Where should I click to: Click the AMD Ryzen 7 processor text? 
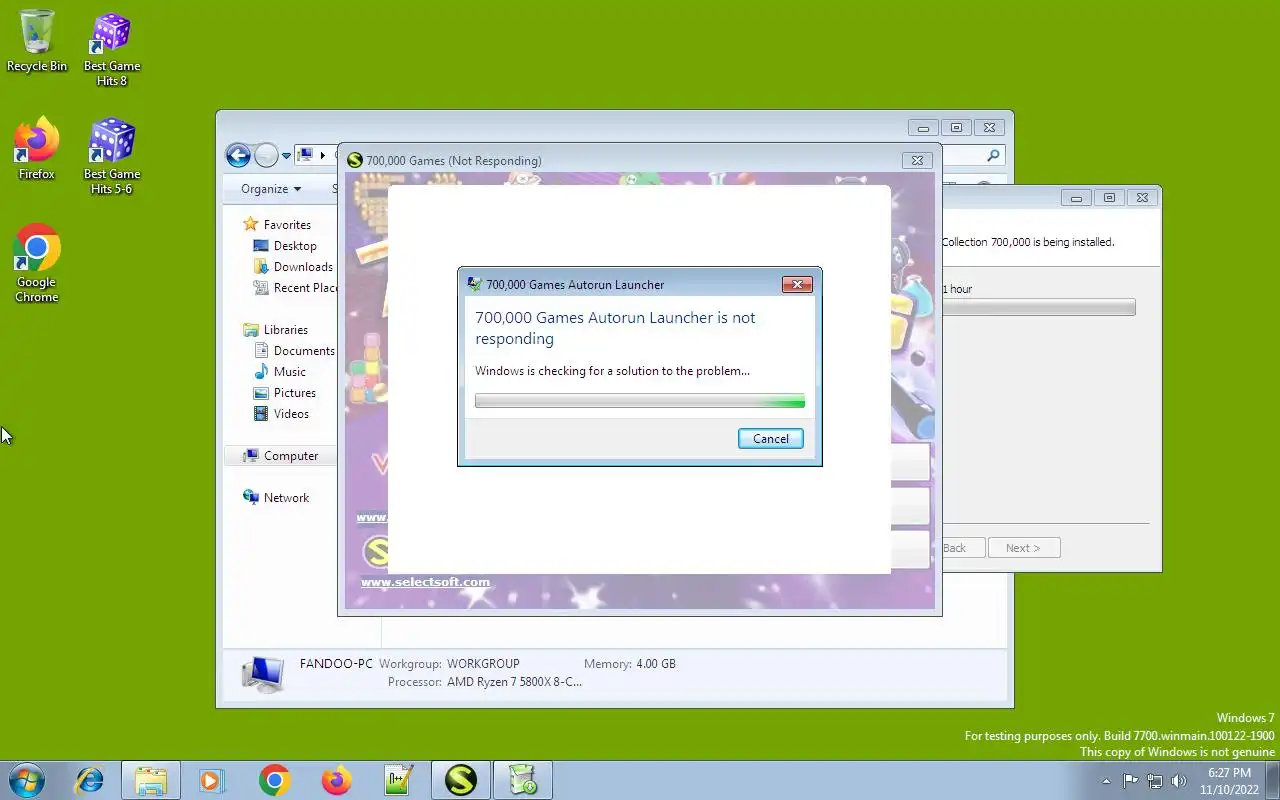point(513,682)
